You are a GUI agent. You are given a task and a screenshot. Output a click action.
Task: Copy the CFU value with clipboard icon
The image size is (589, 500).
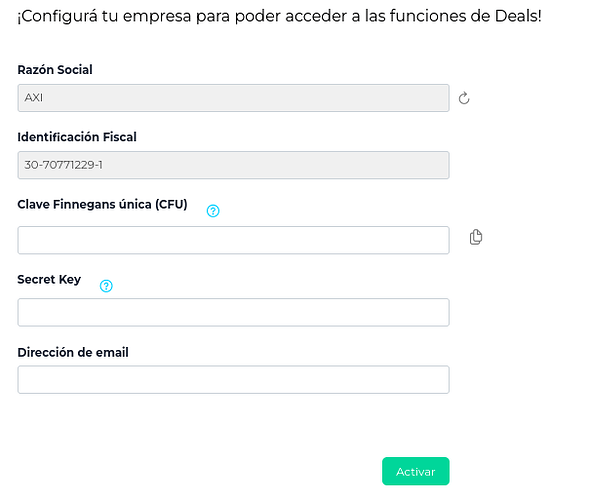(x=476, y=237)
